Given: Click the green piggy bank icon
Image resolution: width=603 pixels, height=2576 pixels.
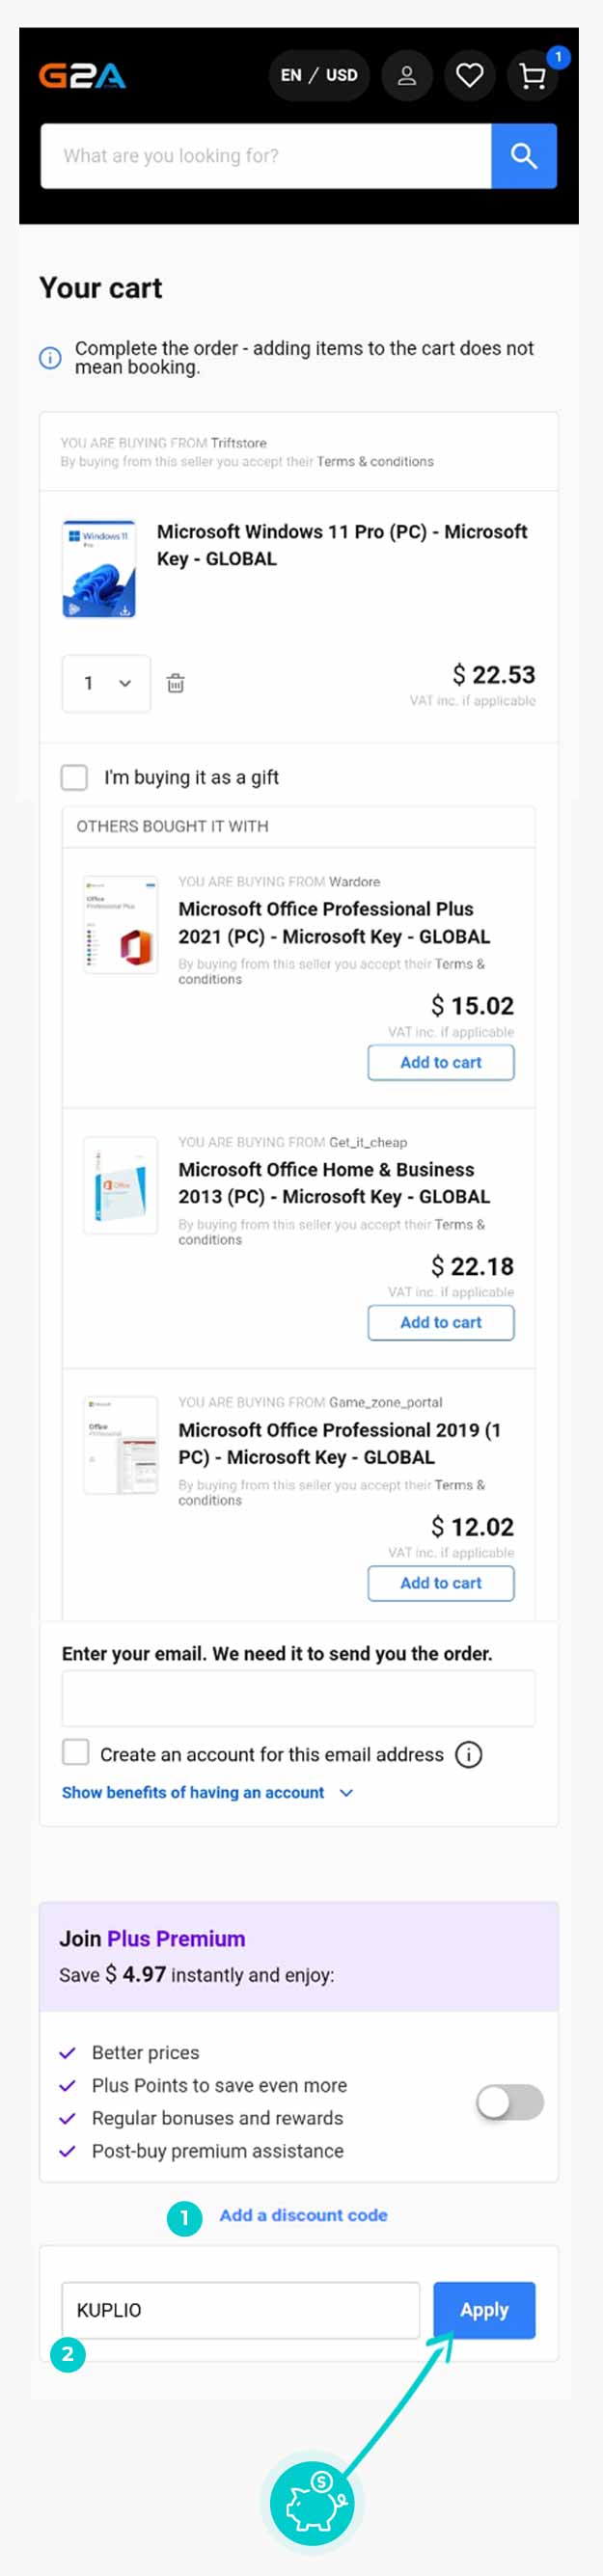Looking at the screenshot, I should pos(313,2502).
